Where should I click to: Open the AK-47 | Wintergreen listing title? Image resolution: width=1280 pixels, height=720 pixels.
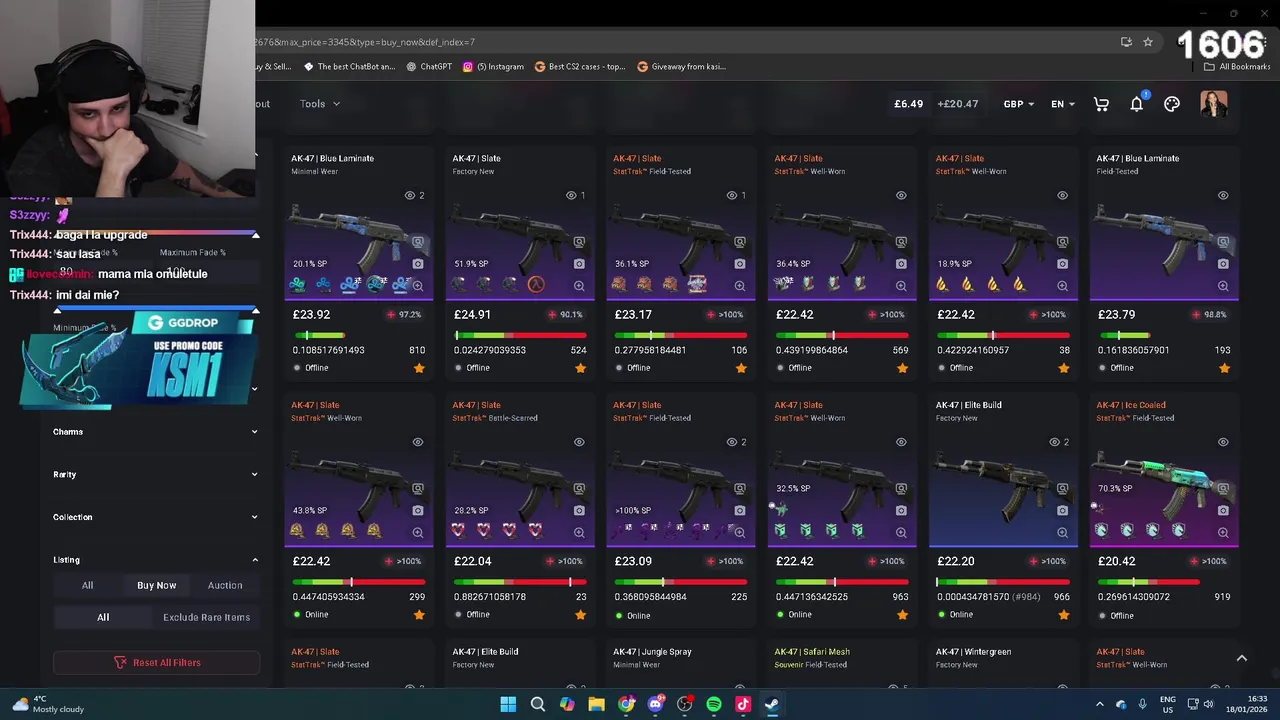(973, 652)
